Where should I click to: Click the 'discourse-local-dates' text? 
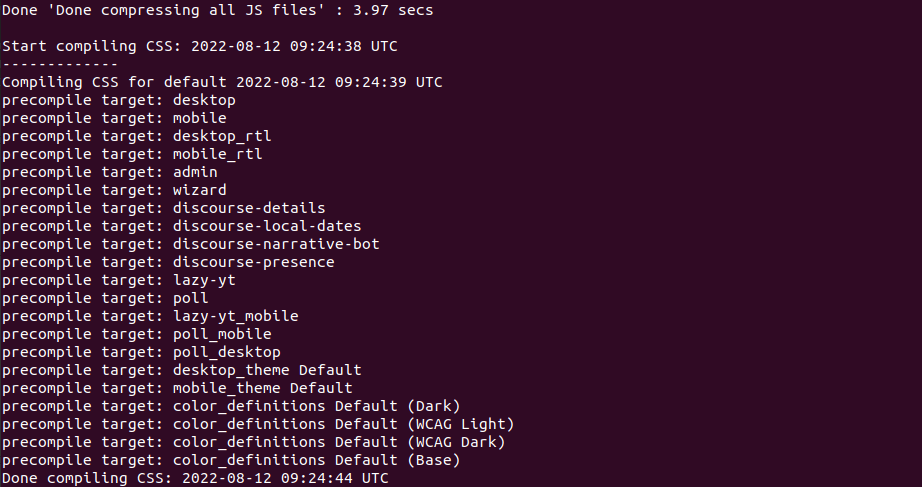267,226
